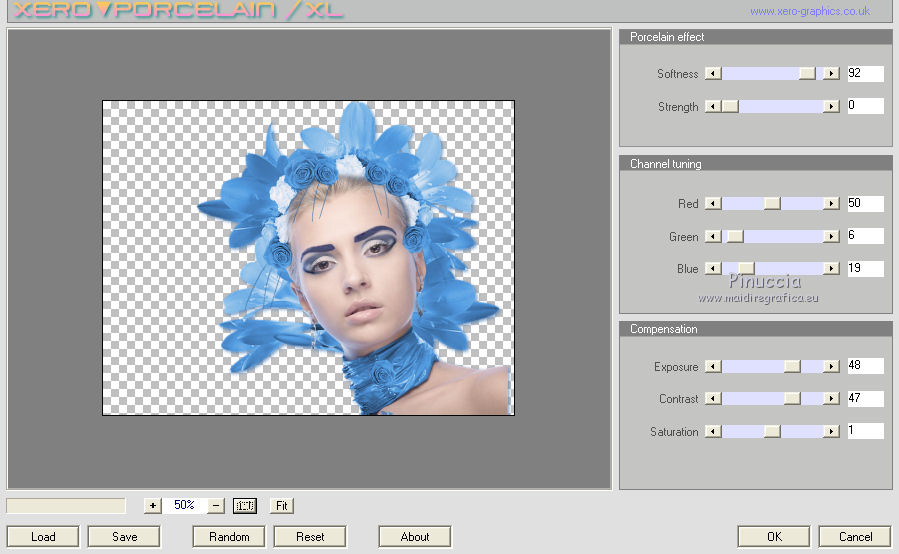Increase Blue channel with right arrow

click(830, 269)
